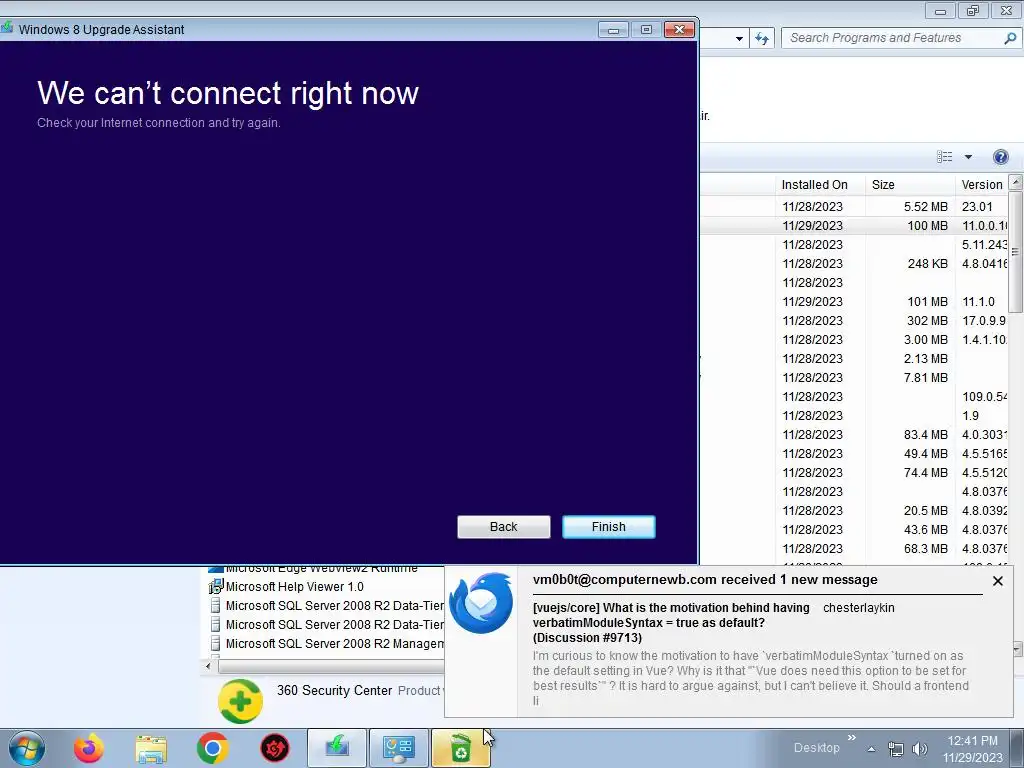Open Windows Explorer from the taskbar
The width and height of the screenshot is (1024, 768).
point(151,748)
